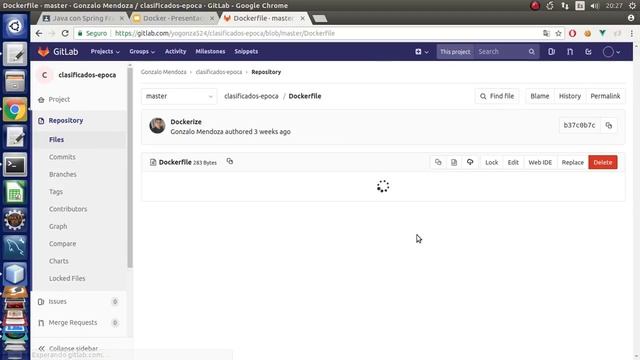Open Todos icon in top navbar
Screen dimensions: 640x360
588,52
